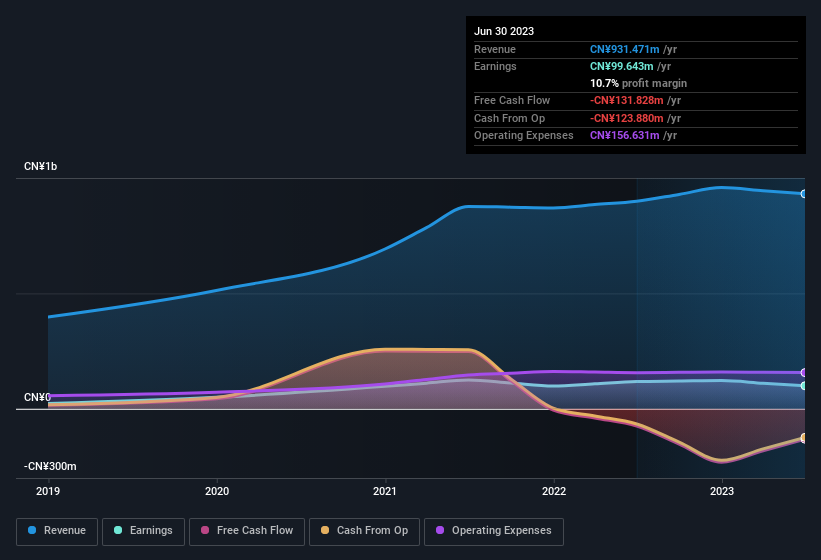The image size is (821, 560).
Task: Toggle the Revenue legend button
Action: (x=57, y=531)
